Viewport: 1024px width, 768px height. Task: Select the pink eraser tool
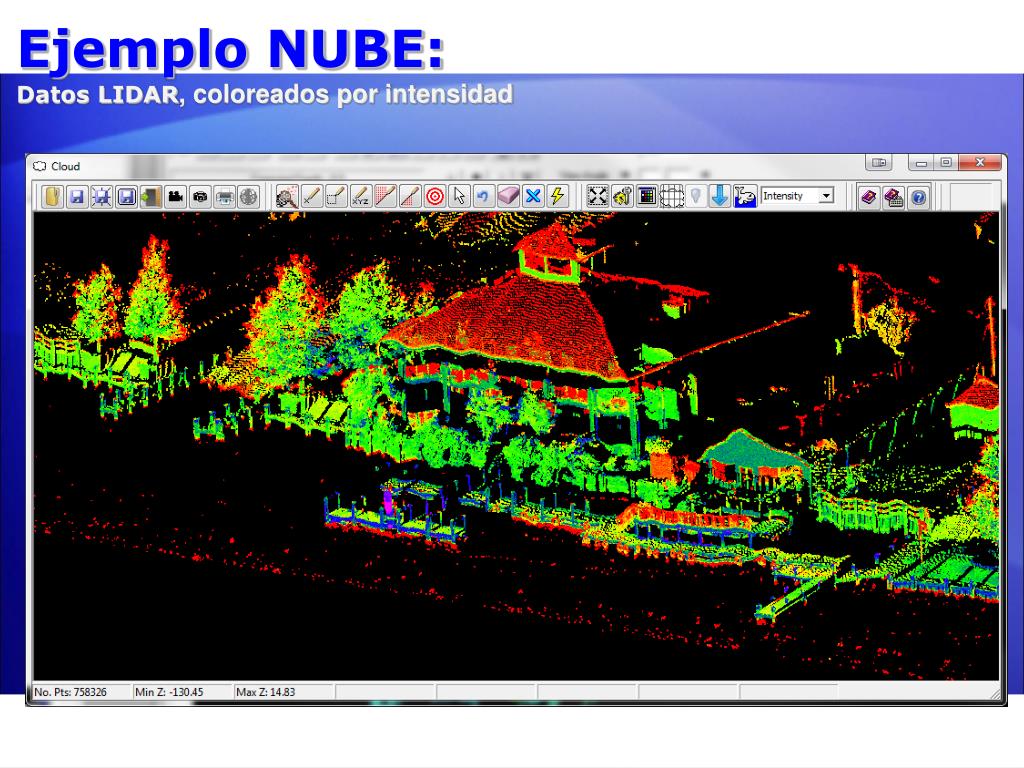coord(508,196)
